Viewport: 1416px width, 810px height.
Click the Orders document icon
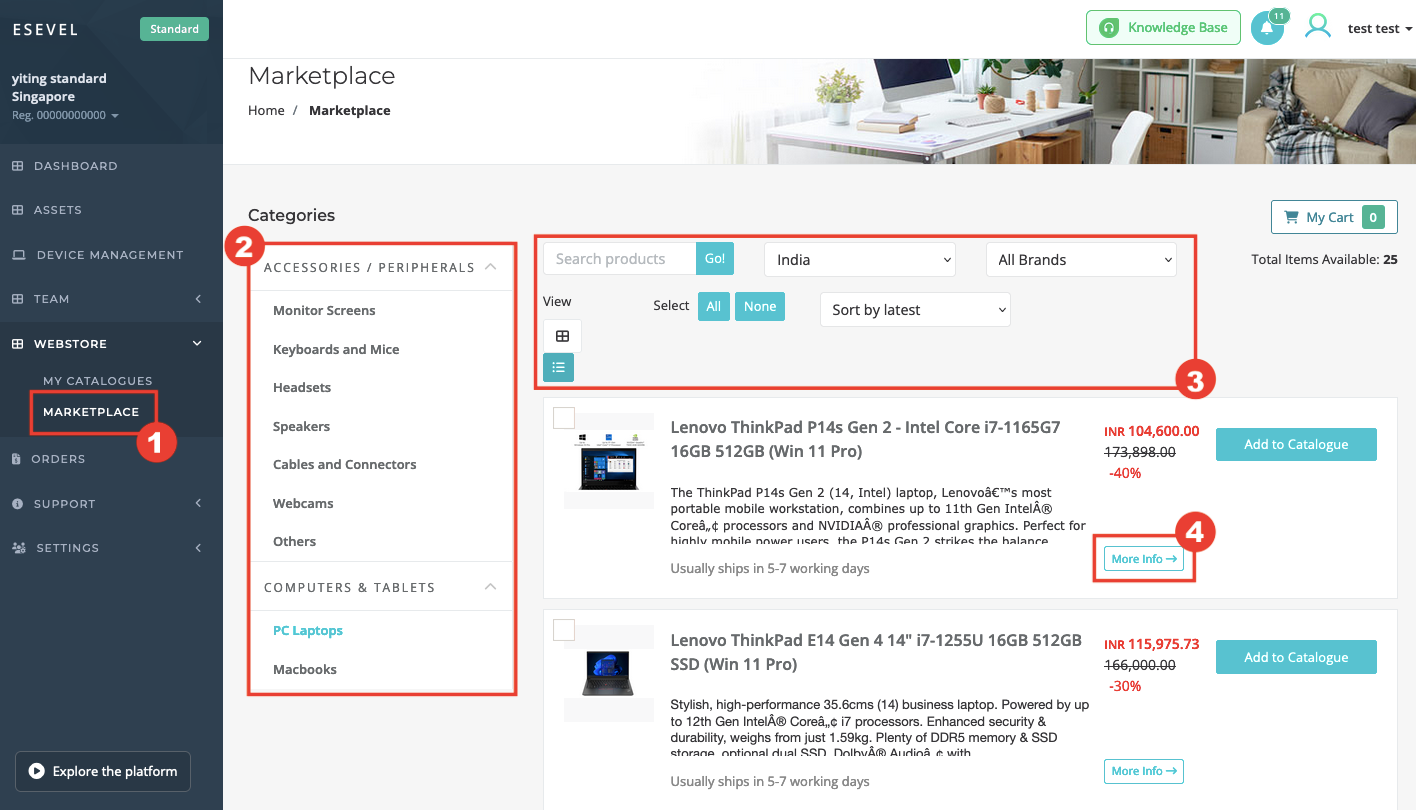16,459
